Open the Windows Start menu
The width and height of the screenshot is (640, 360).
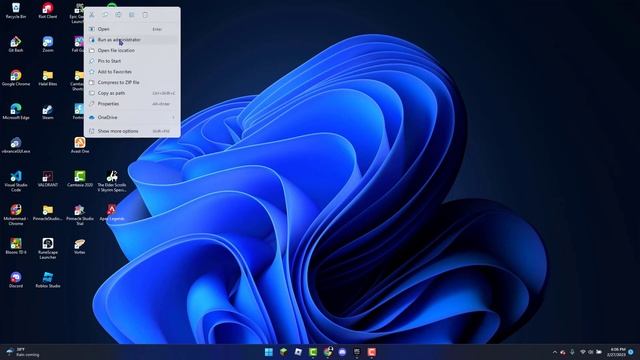pyautogui.click(x=269, y=352)
